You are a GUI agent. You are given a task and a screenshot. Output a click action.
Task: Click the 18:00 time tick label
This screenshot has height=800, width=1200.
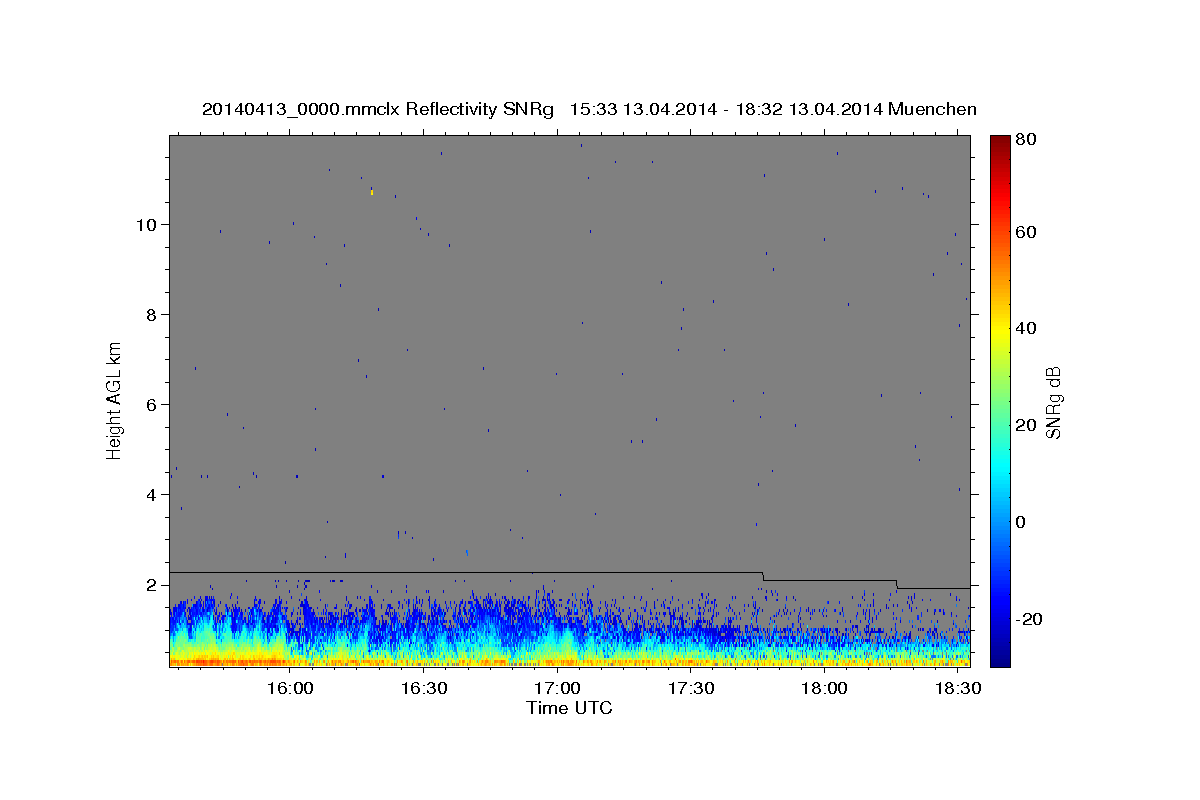(x=824, y=689)
